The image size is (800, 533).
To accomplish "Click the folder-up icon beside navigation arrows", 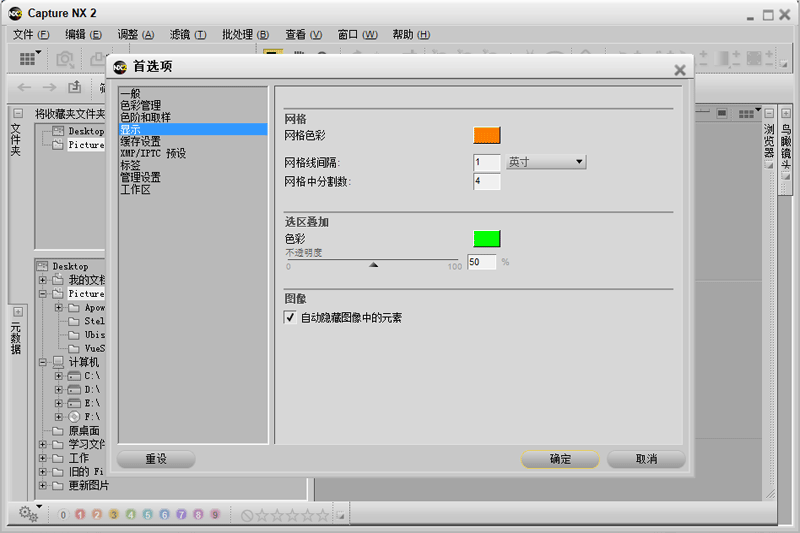I will point(75,87).
